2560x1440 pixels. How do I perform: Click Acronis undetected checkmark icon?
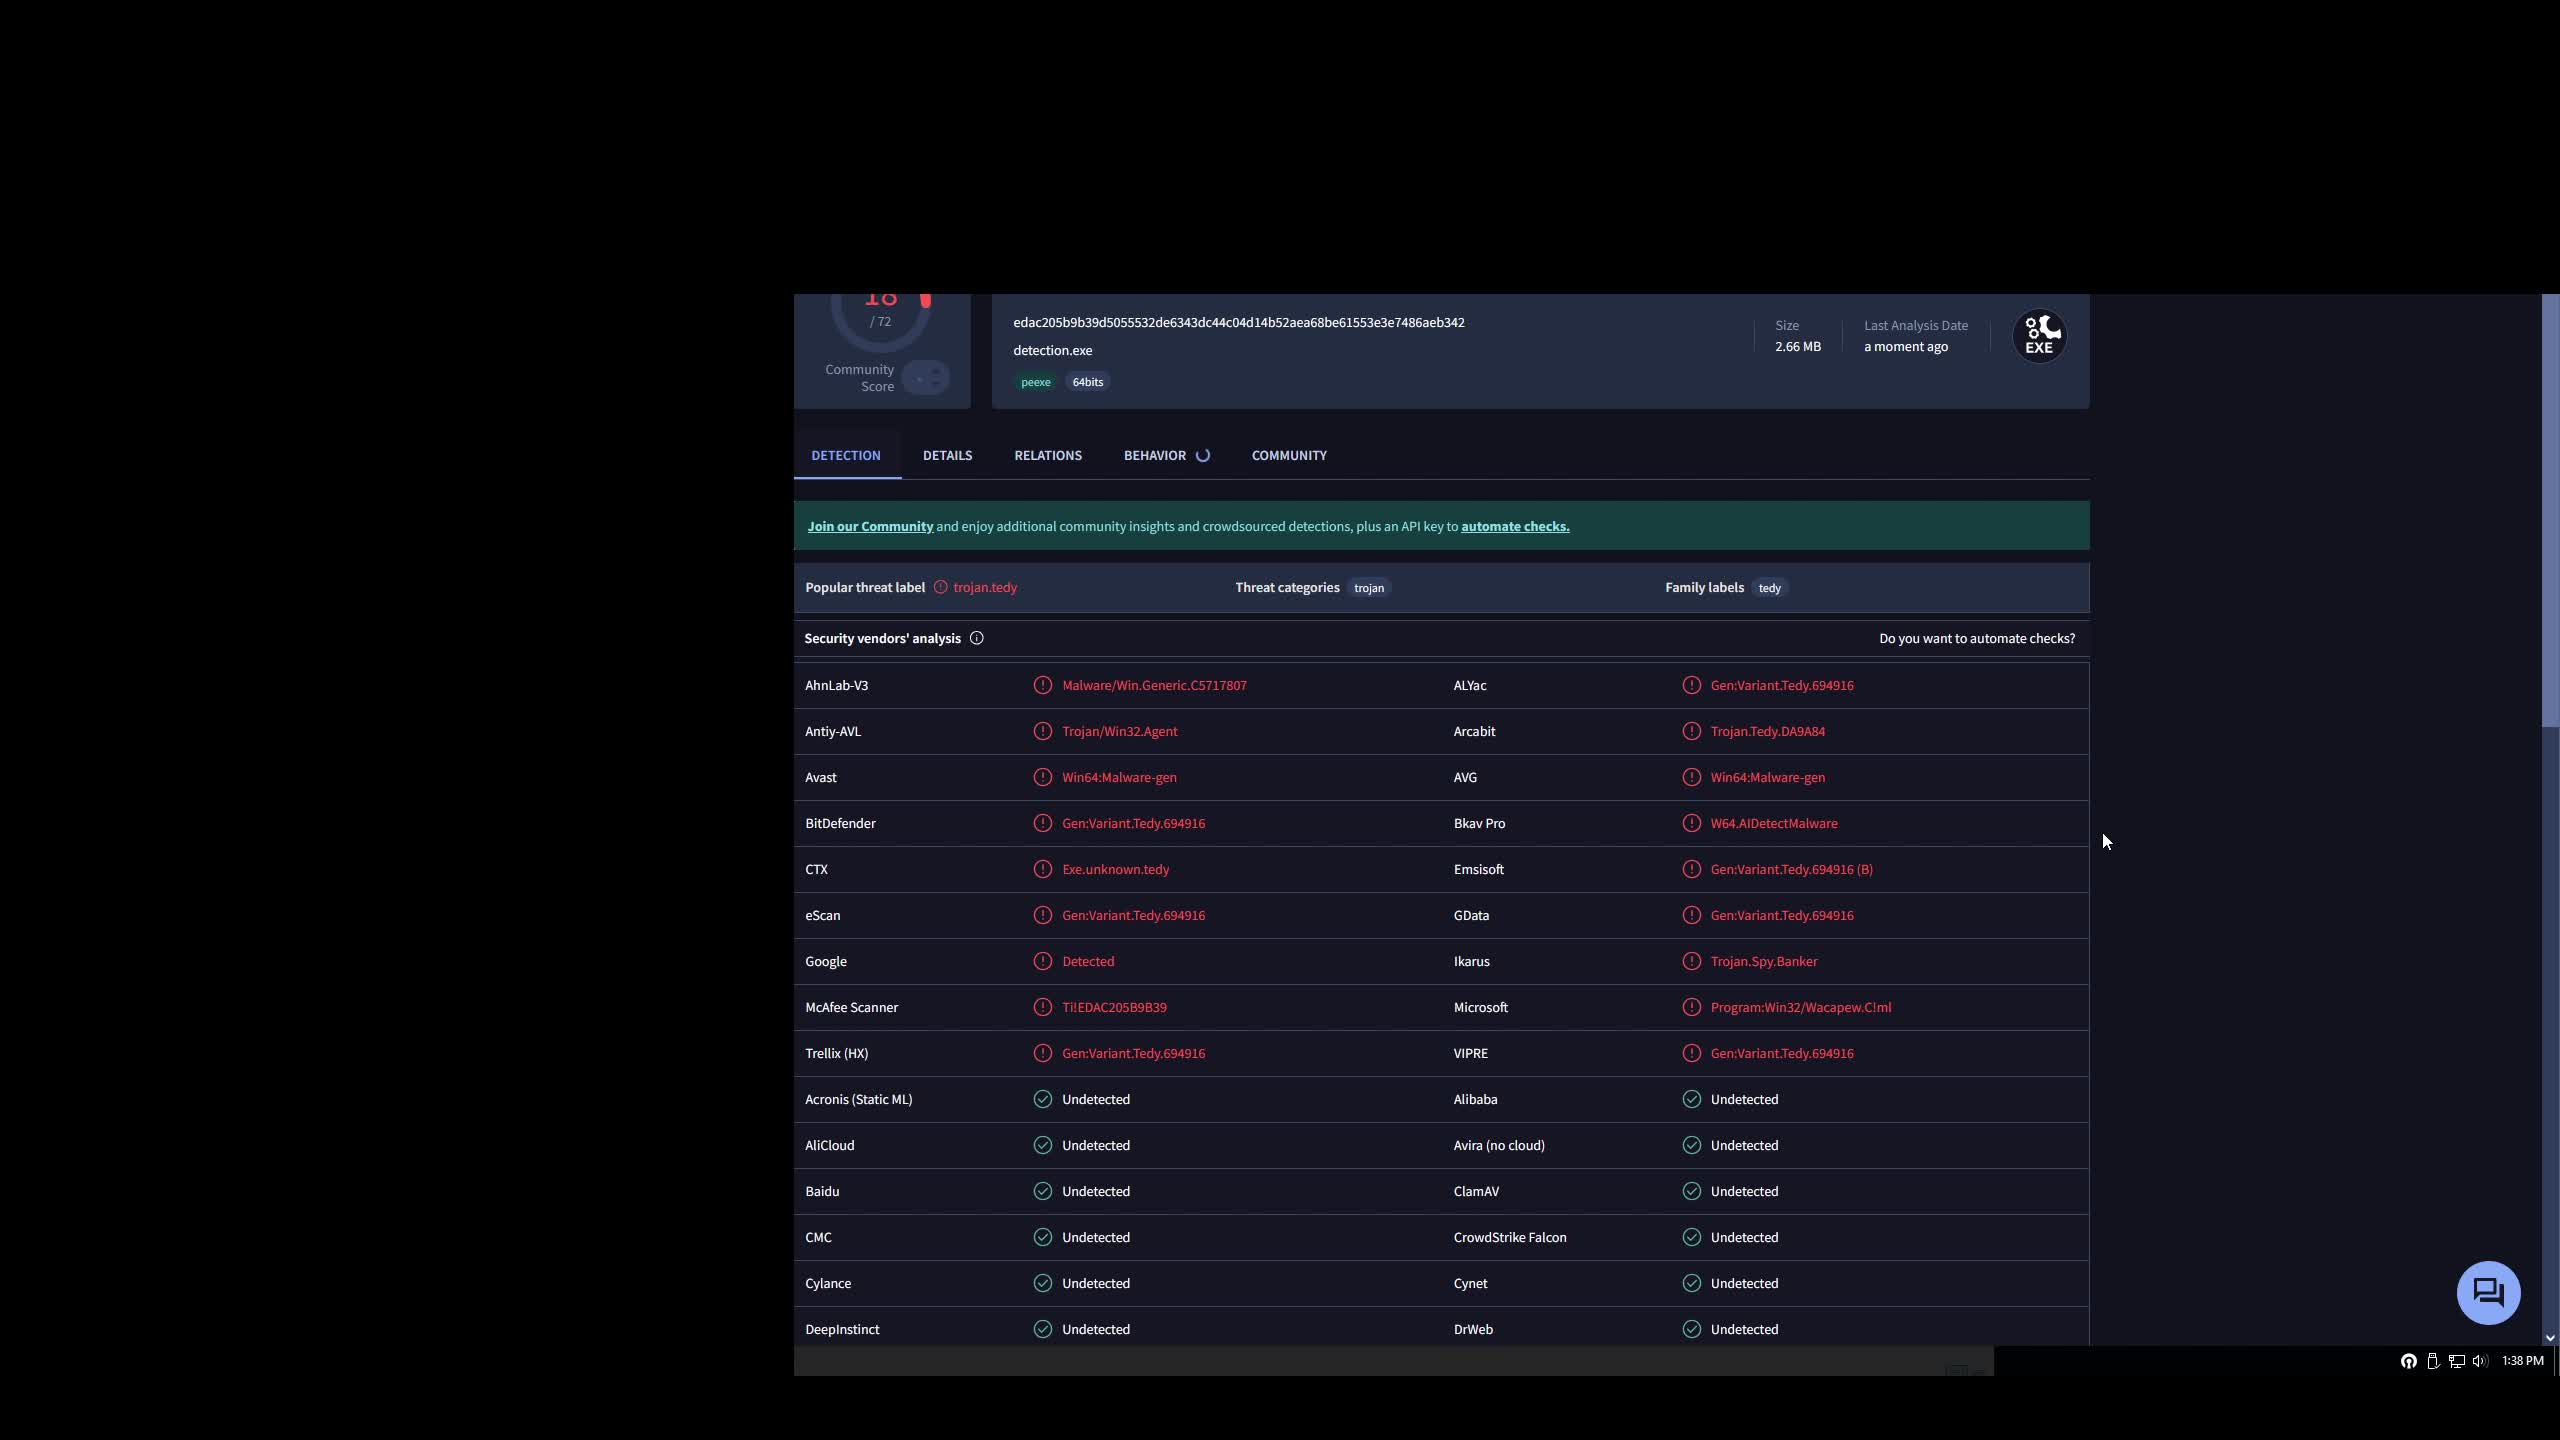coord(1042,1099)
